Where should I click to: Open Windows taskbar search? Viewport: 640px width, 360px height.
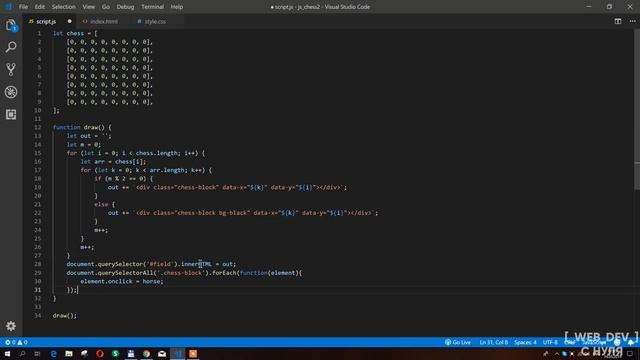point(22,353)
